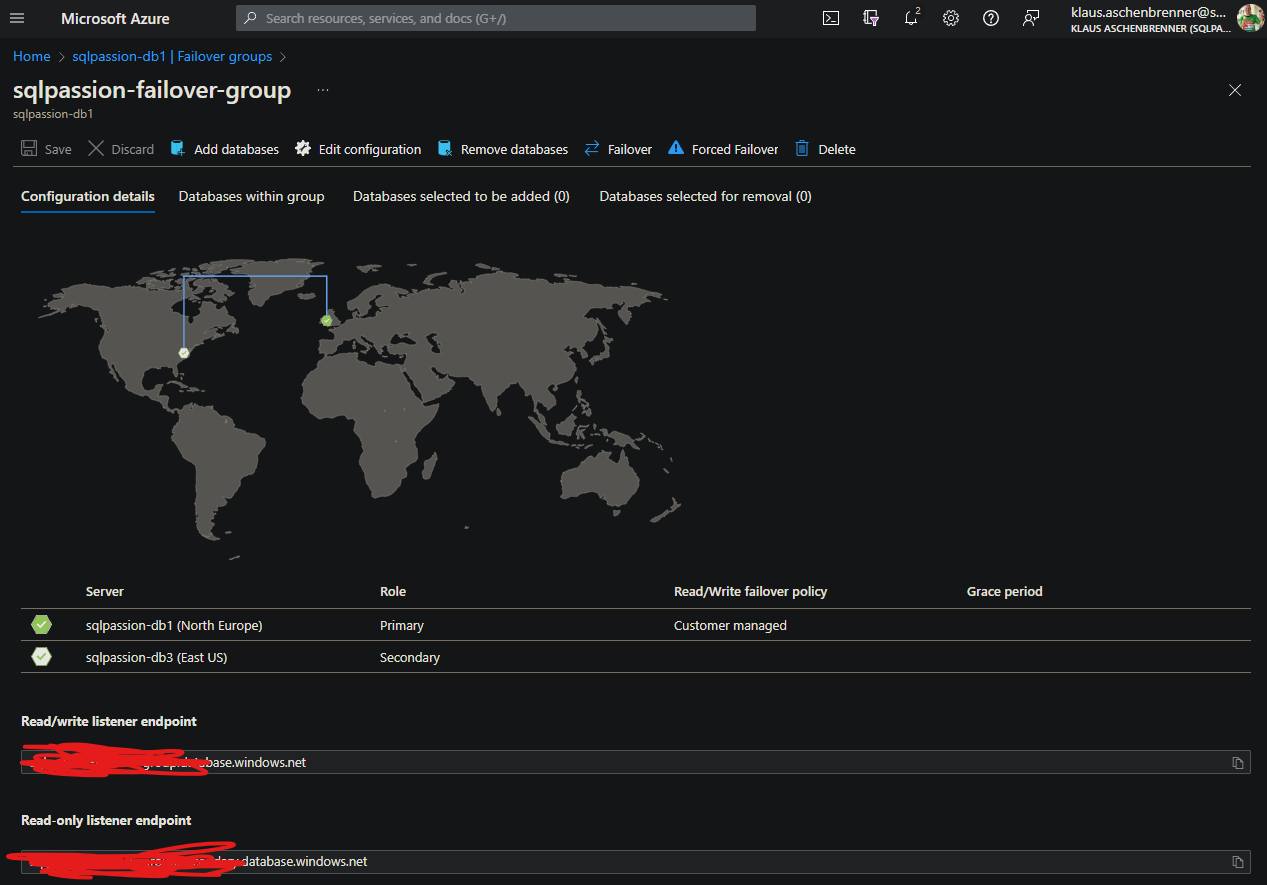Click the Read/Write failover policy header
Viewport: 1267px width, 885px height.
[751, 591]
